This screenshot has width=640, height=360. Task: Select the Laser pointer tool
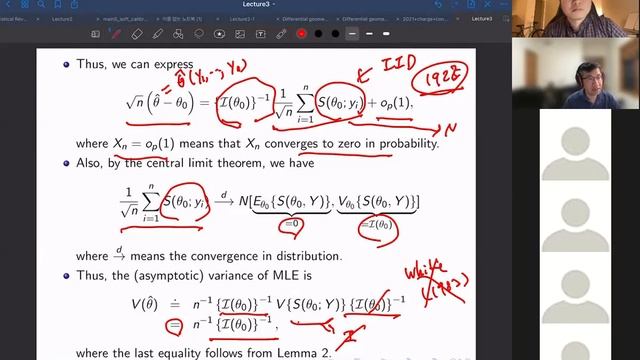(281, 34)
